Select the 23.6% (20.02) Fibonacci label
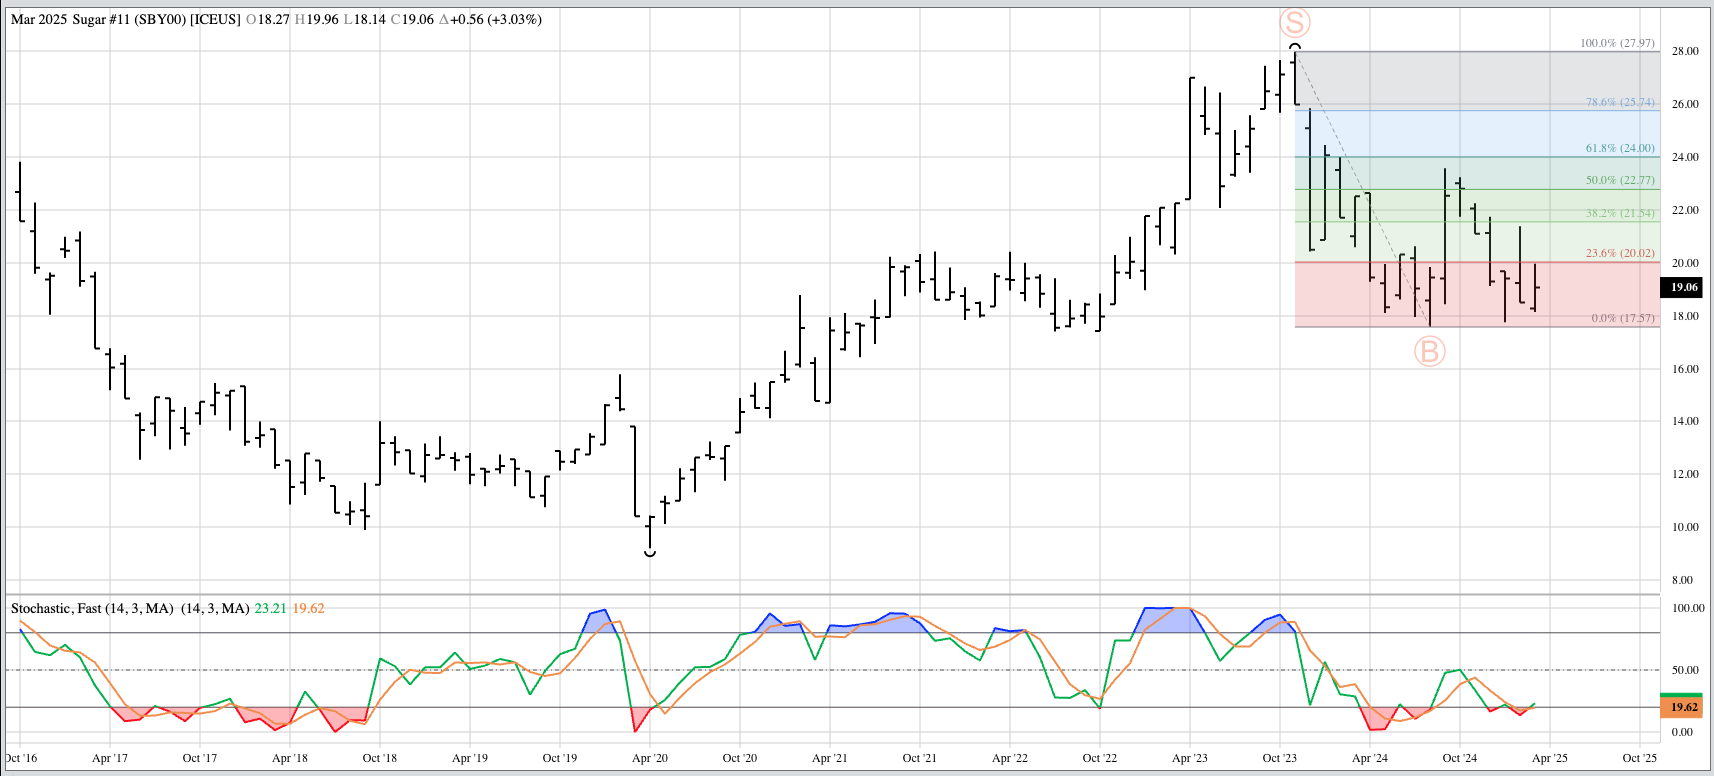Viewport: 1714px width, 776px height. pos(1619,253)
